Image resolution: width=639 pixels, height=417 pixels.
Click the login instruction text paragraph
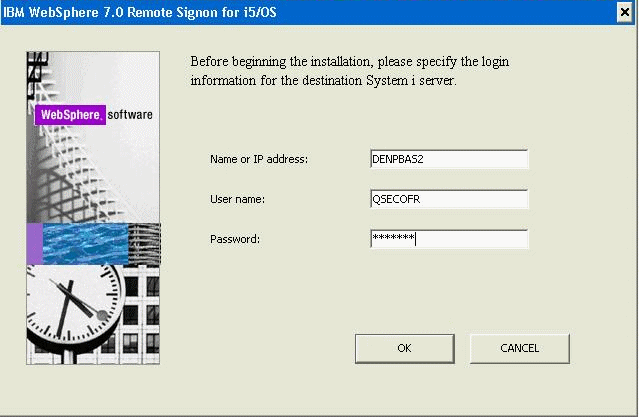pos(350,72)
